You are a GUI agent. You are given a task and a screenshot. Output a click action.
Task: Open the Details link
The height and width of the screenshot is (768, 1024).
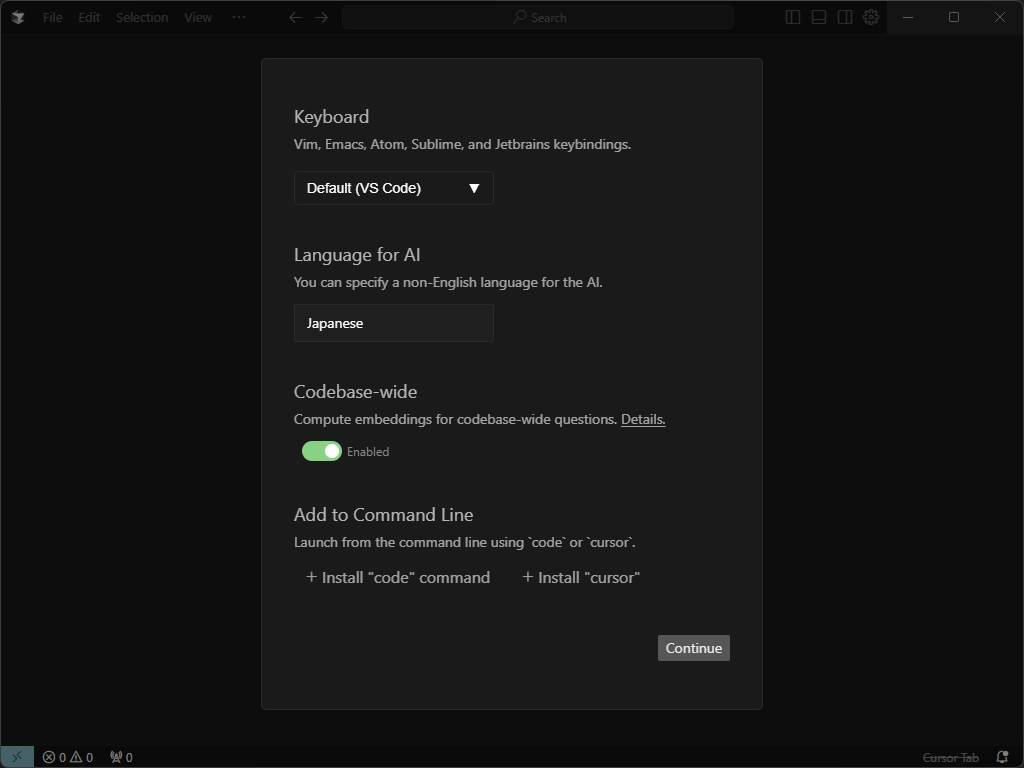(643, 419)
